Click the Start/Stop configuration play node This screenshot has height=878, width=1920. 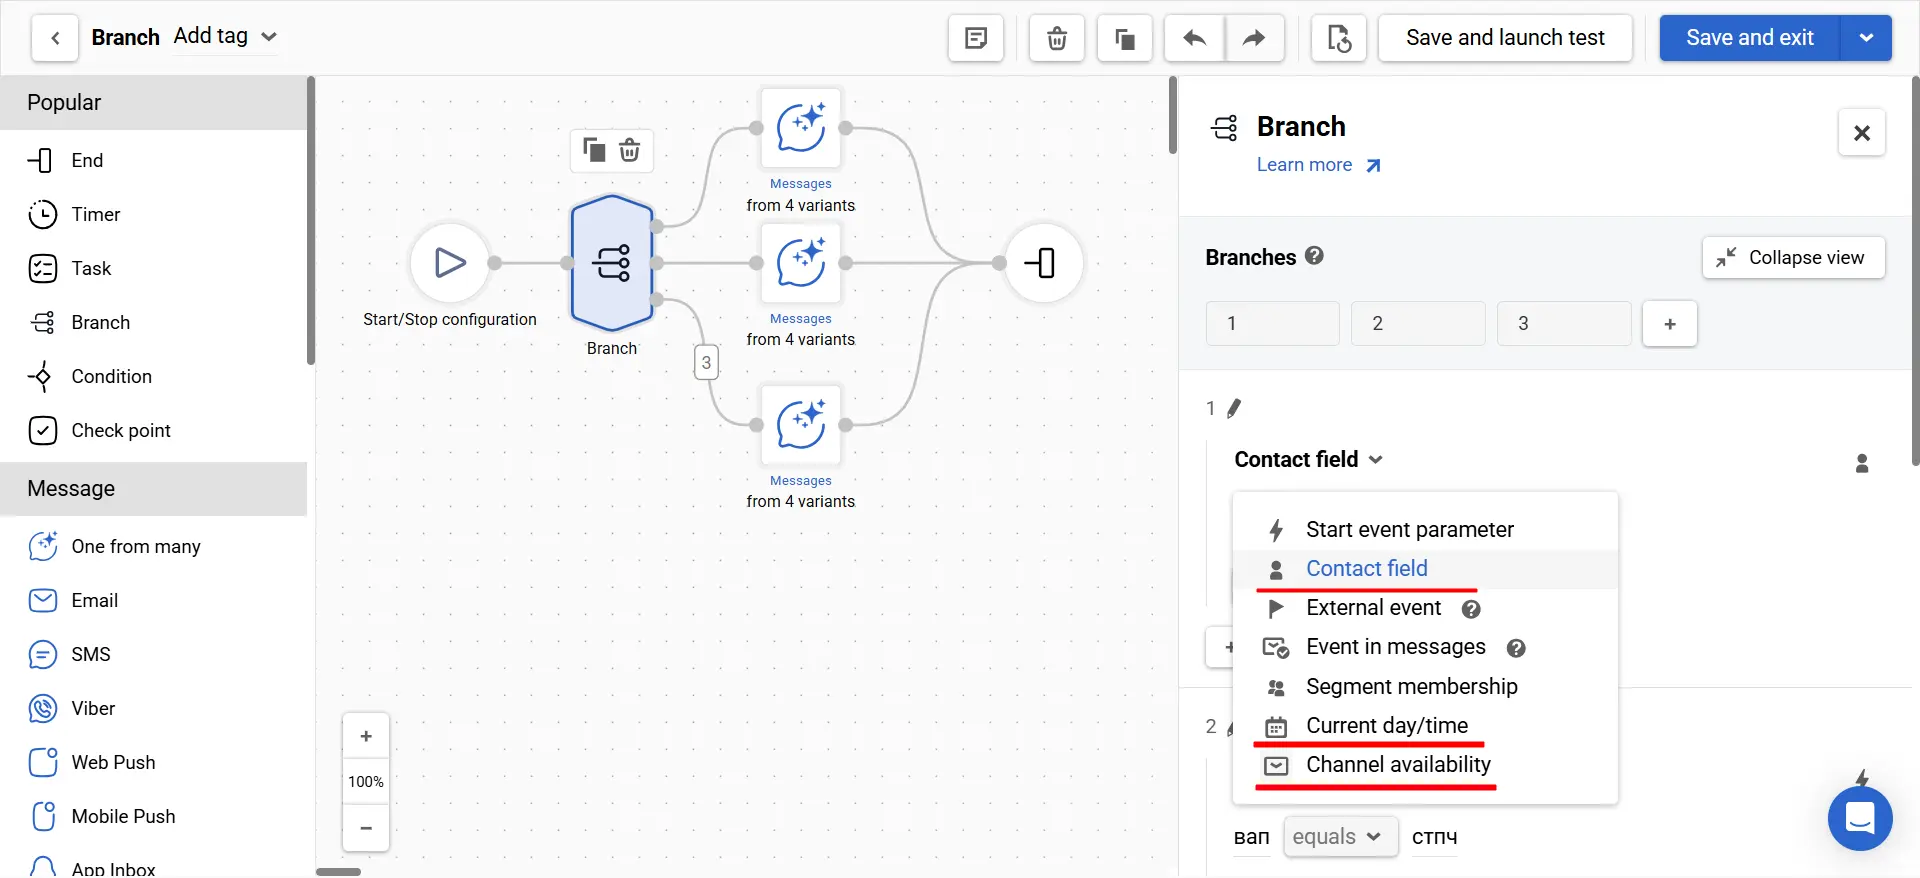(x=450, y=263)
